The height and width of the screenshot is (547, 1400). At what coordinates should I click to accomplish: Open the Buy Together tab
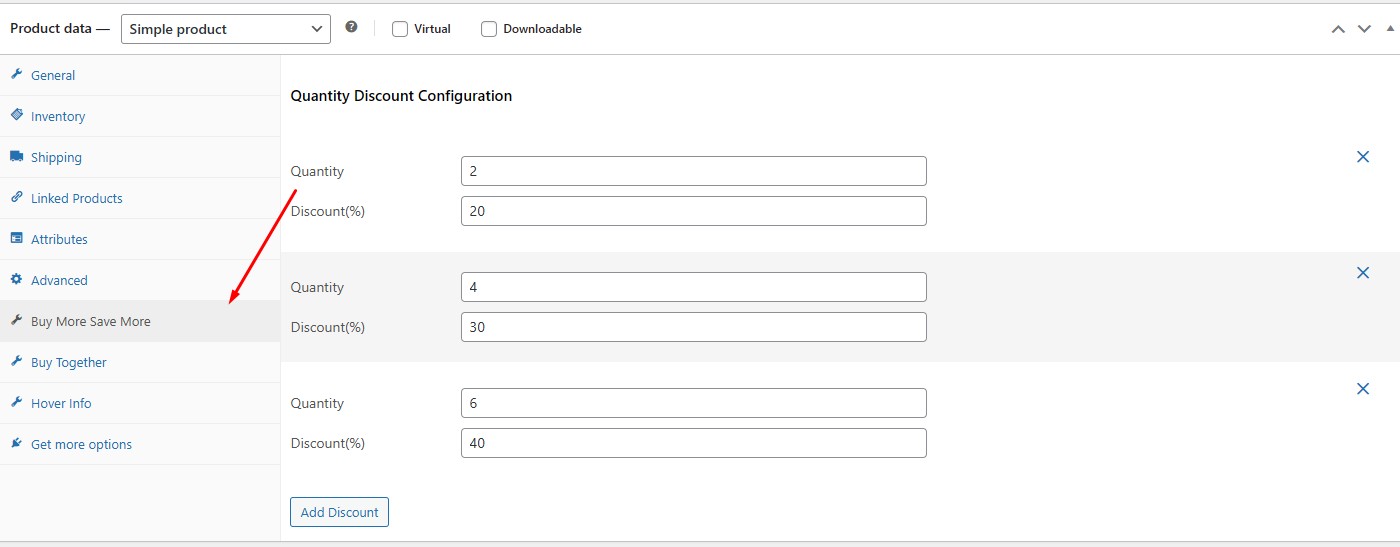[x=68, y=362]
